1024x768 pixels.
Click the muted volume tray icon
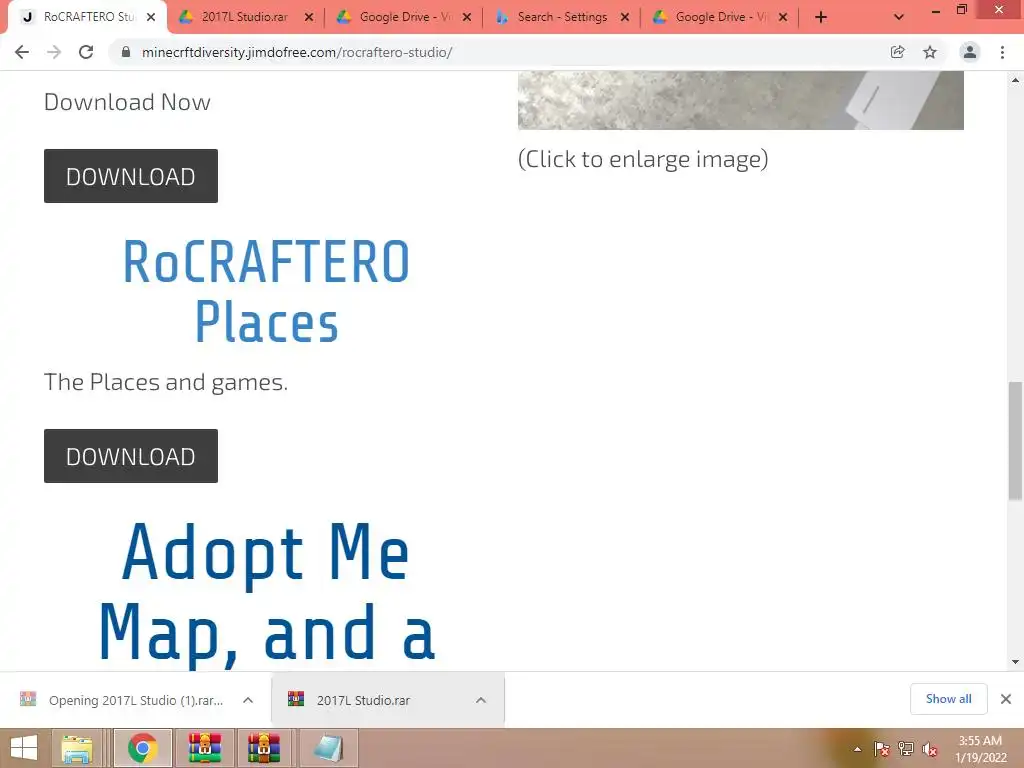tap(930, 749)
